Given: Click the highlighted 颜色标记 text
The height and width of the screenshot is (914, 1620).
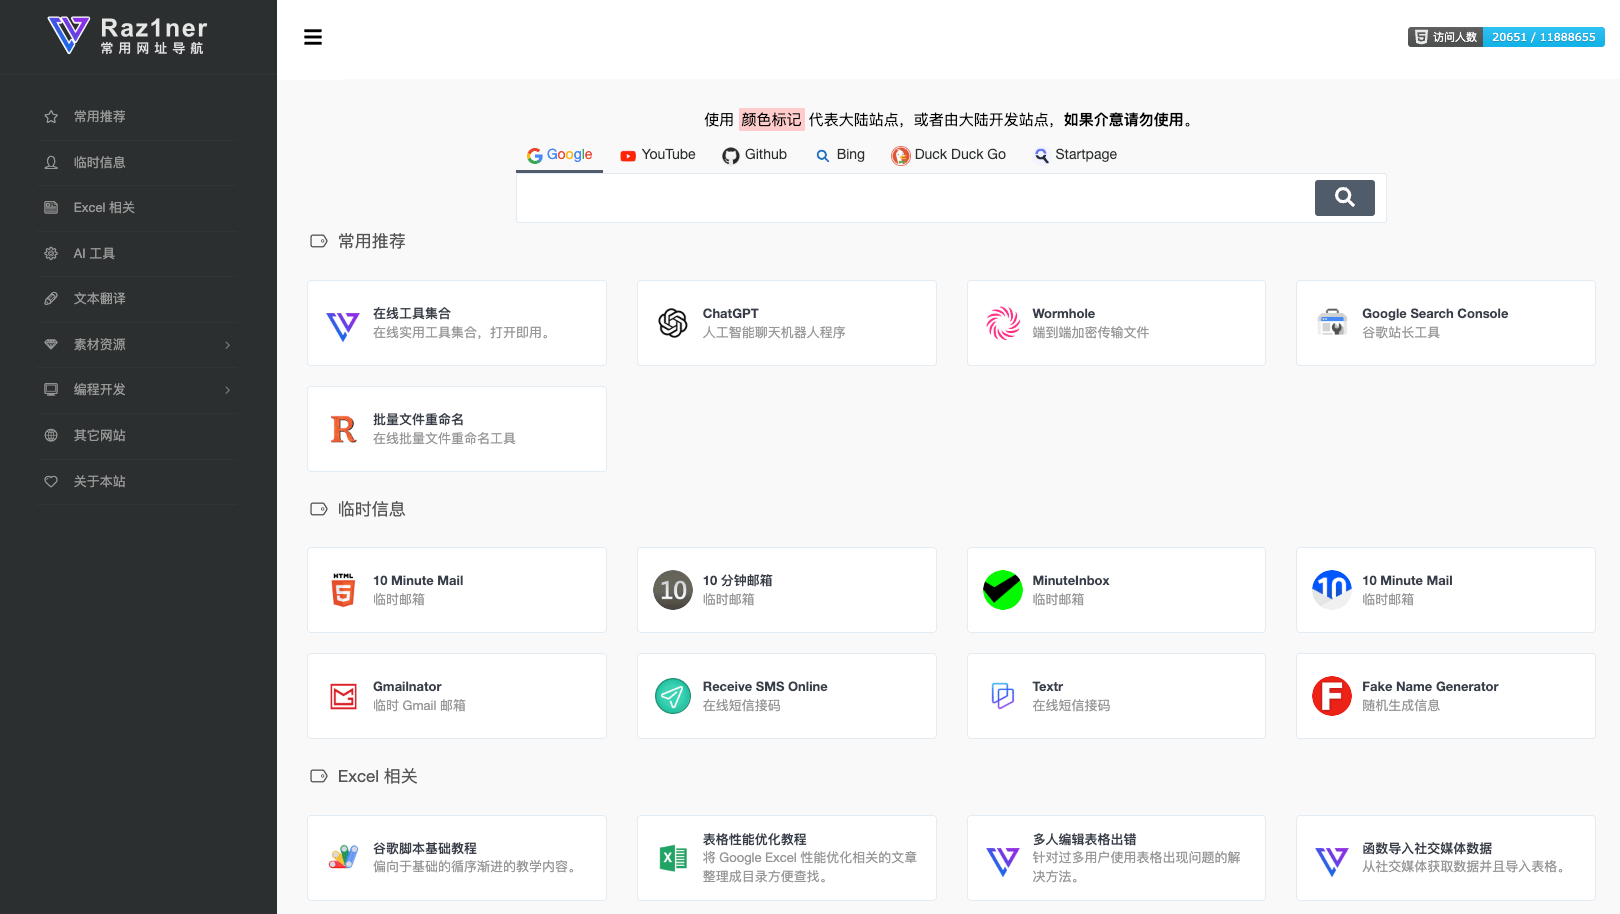Looking at the screenshot, I should 771,120.
